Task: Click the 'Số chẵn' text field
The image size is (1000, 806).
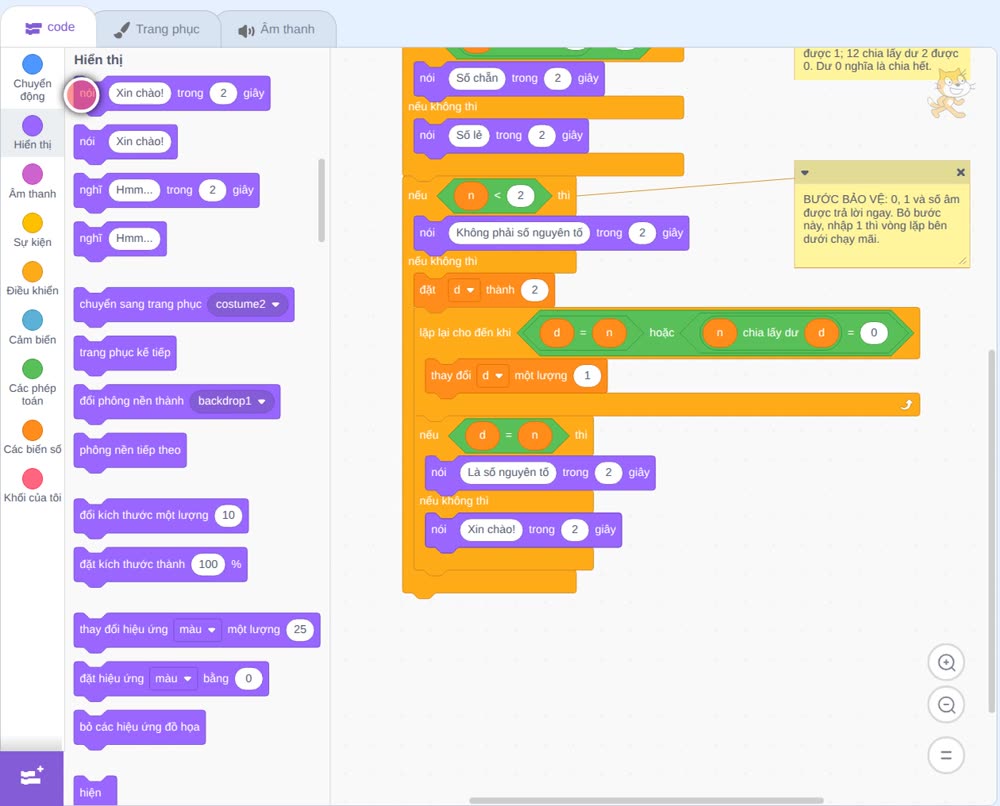Action: 476,78
